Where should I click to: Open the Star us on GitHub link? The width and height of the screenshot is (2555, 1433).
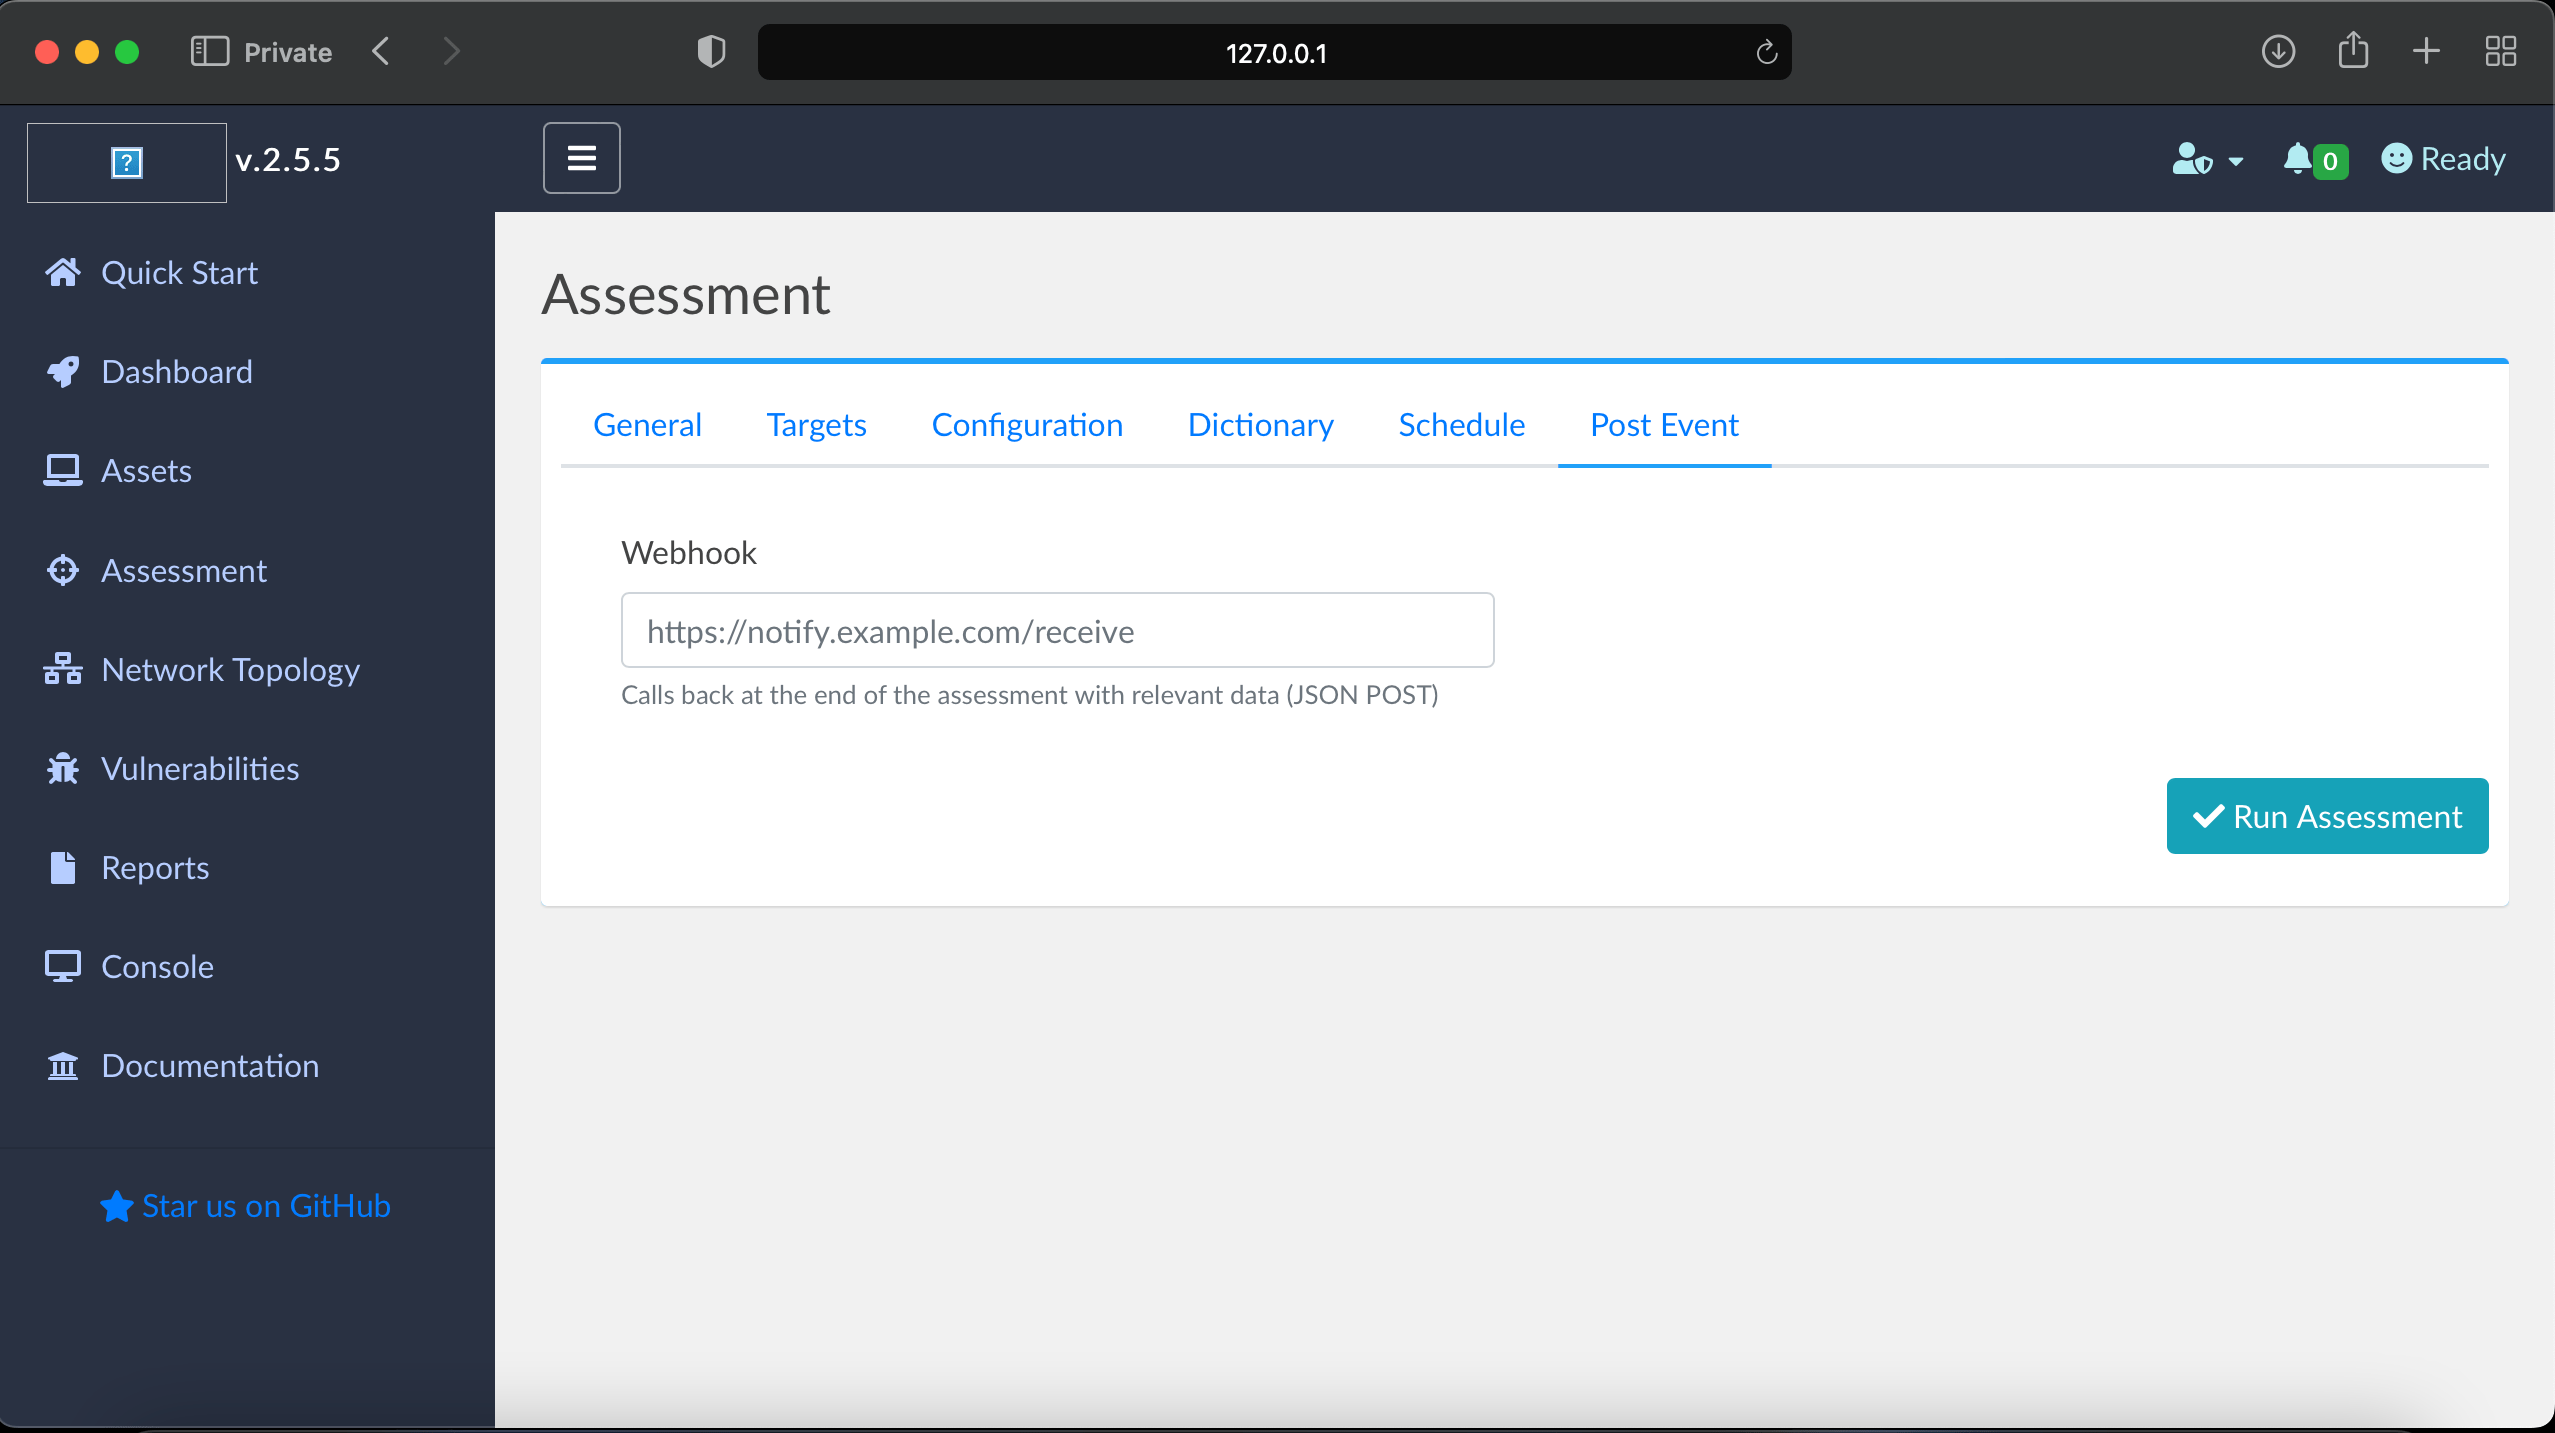click(x=246, y=1205)
